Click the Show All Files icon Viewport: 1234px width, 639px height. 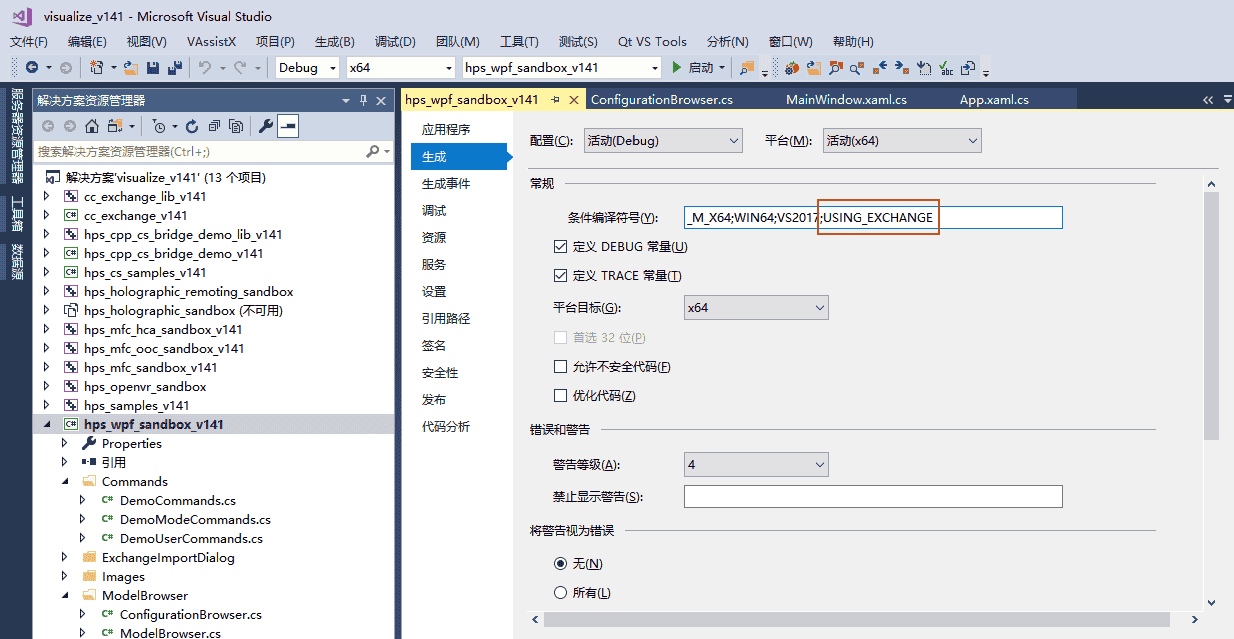(x=236, y=126)
